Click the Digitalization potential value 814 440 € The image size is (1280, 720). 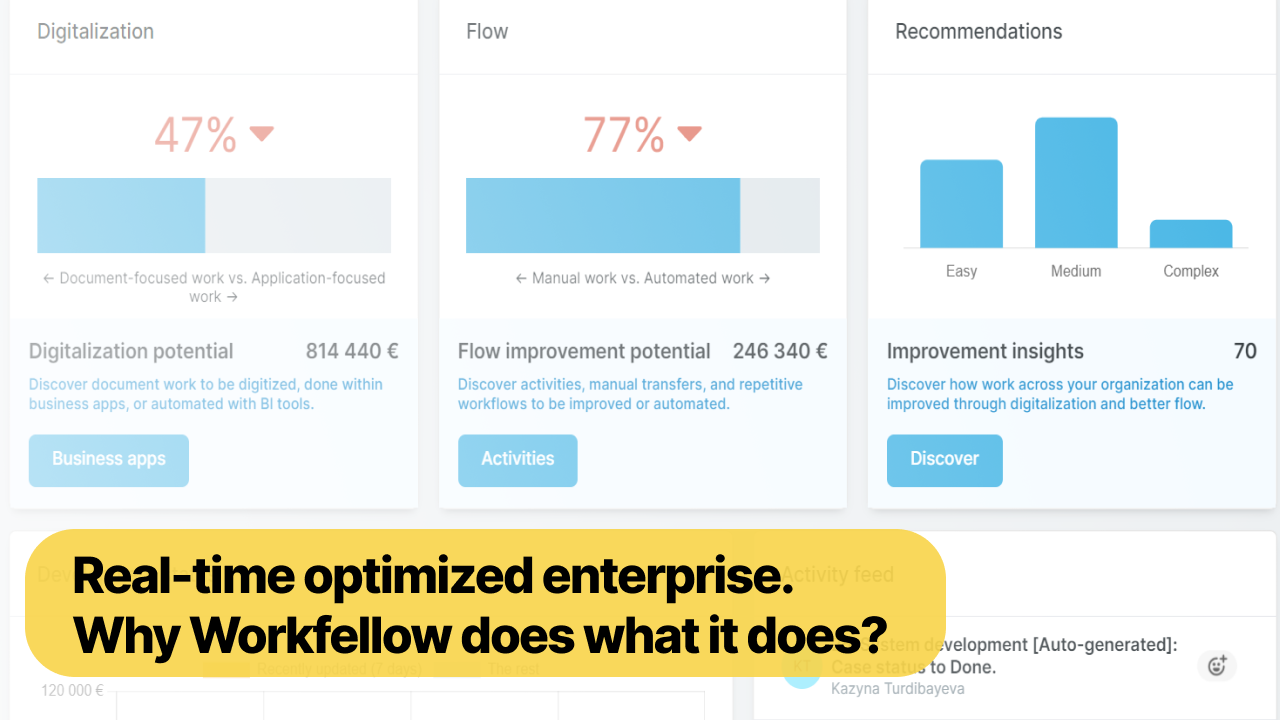351,351
